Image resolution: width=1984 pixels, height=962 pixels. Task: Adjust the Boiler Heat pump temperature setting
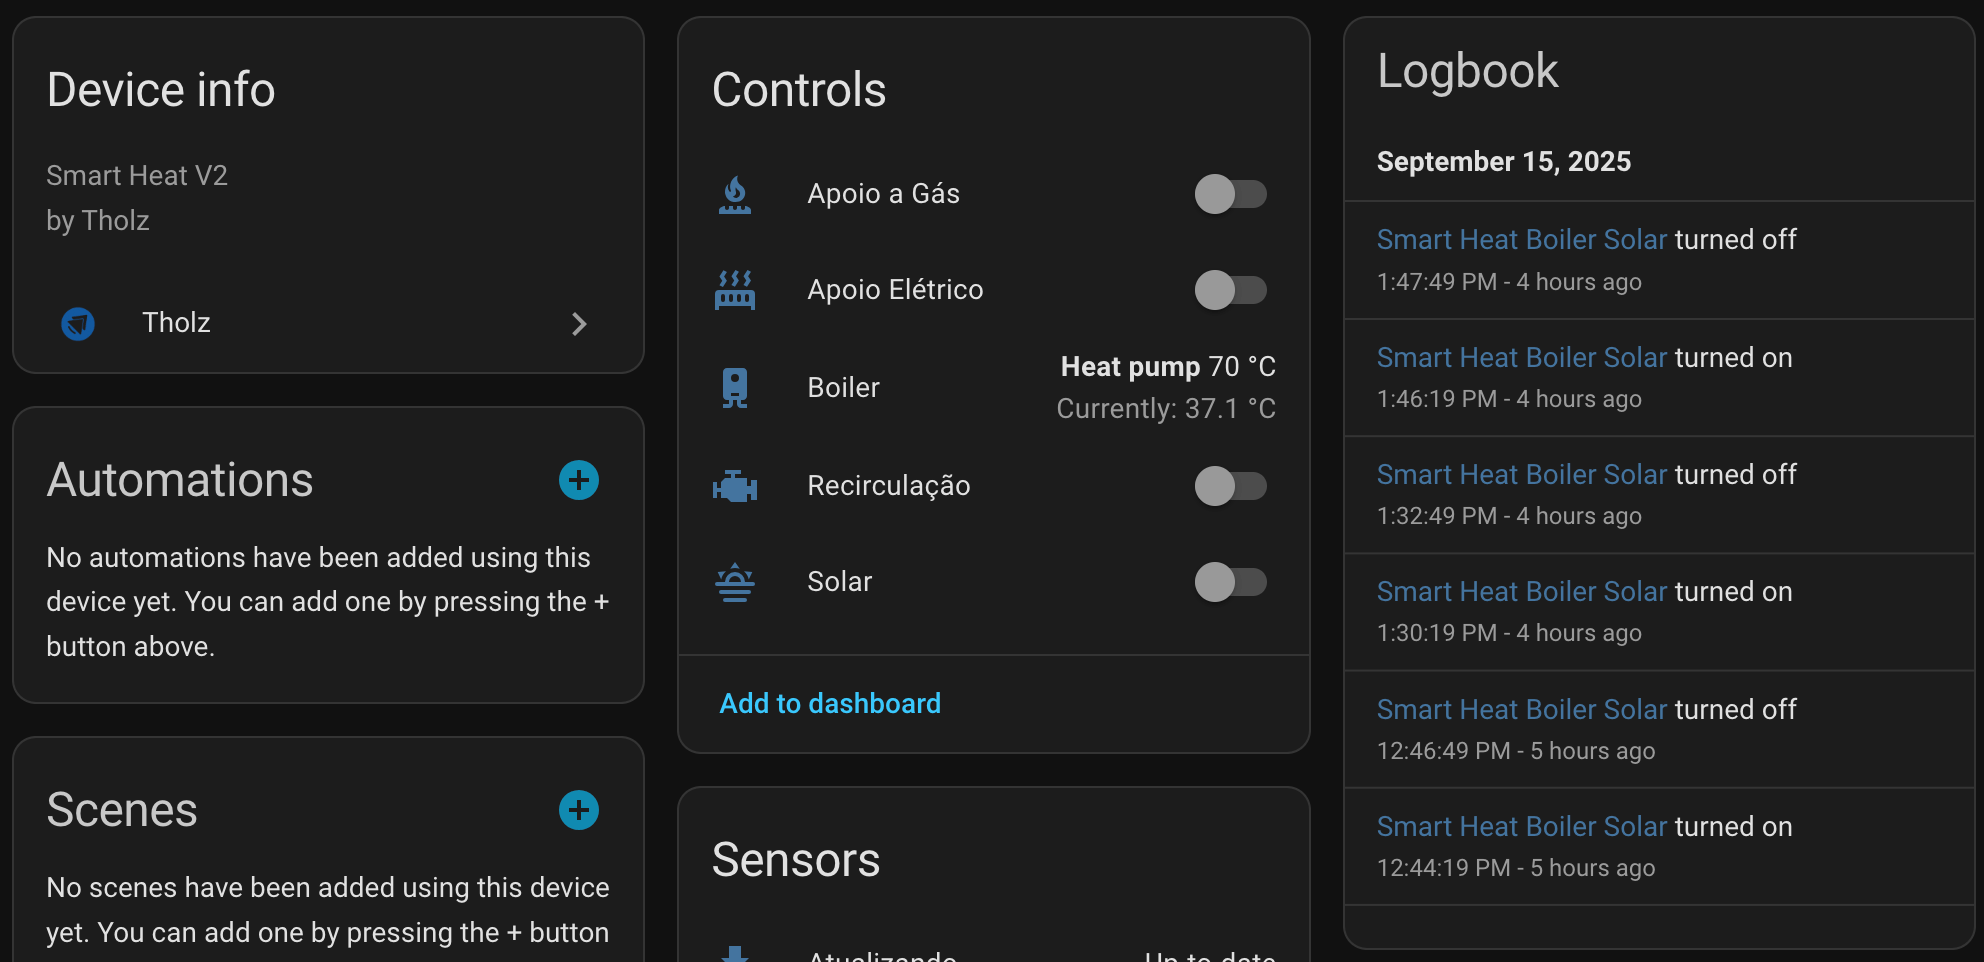point(1166,387)
